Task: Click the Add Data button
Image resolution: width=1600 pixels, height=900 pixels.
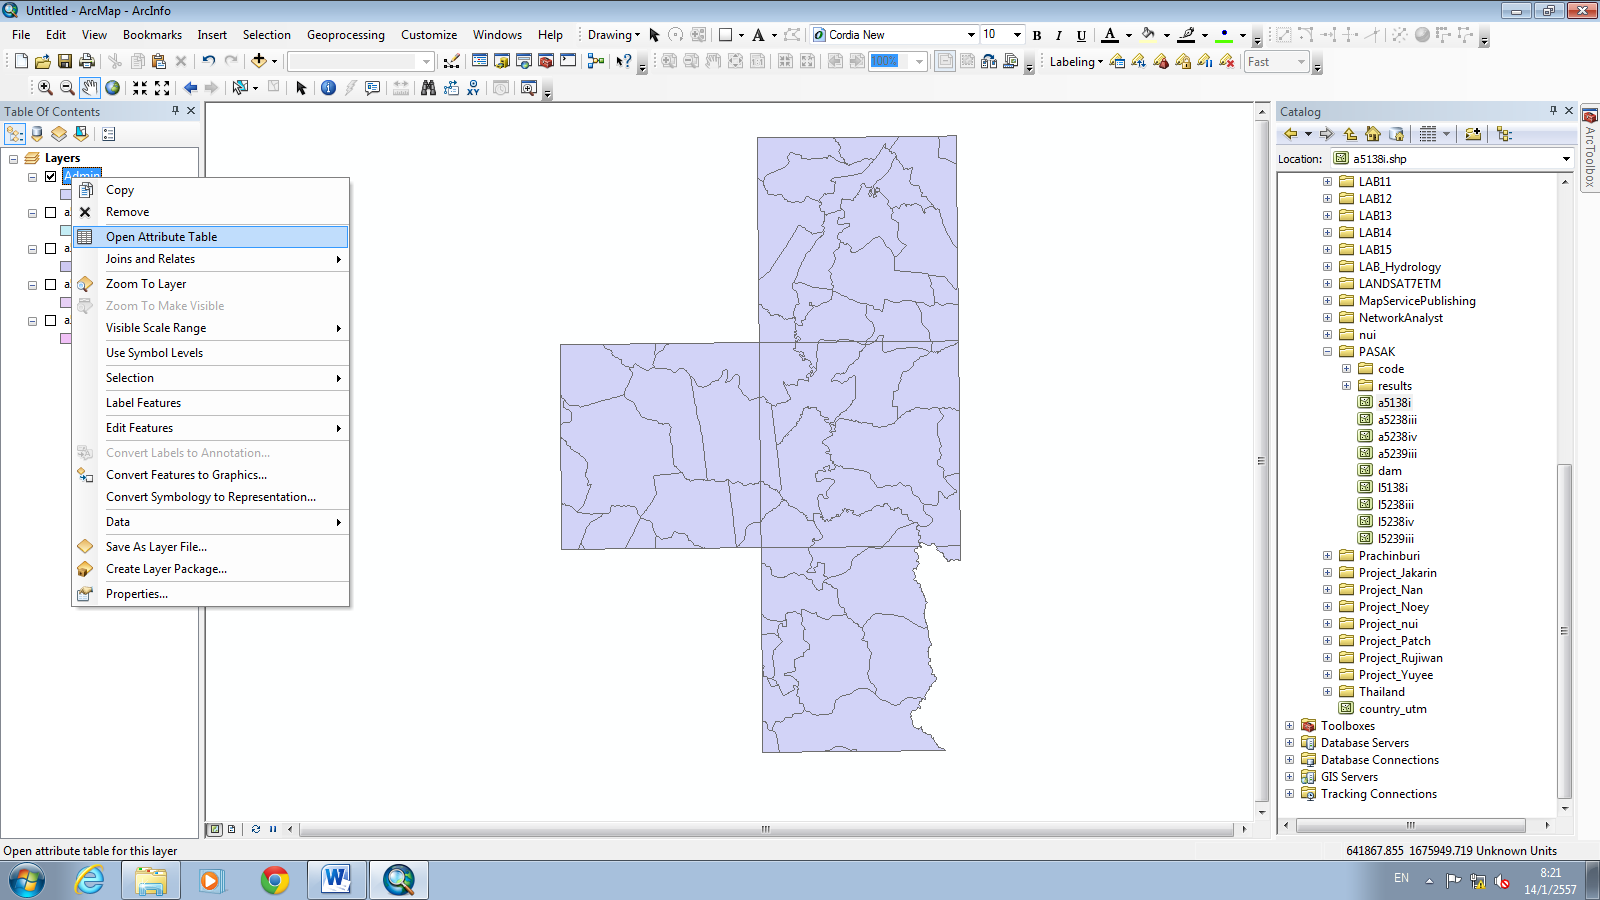Action: pos(258,62)
